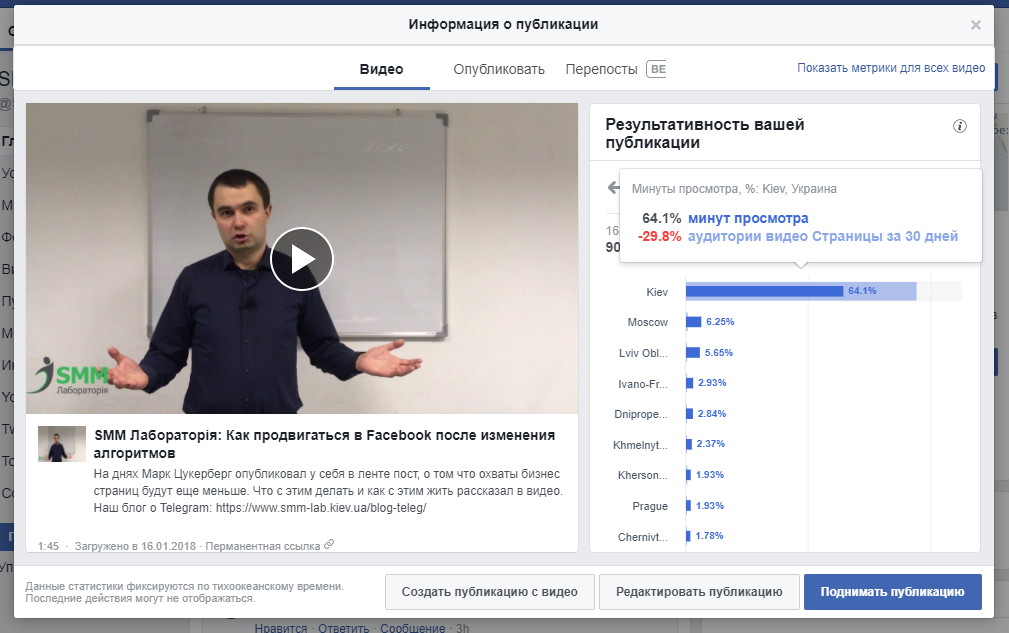This screenshot has height=633, width=1009.
Task: Select the Moscow bar at 6.25%
Action: (694, 322)
